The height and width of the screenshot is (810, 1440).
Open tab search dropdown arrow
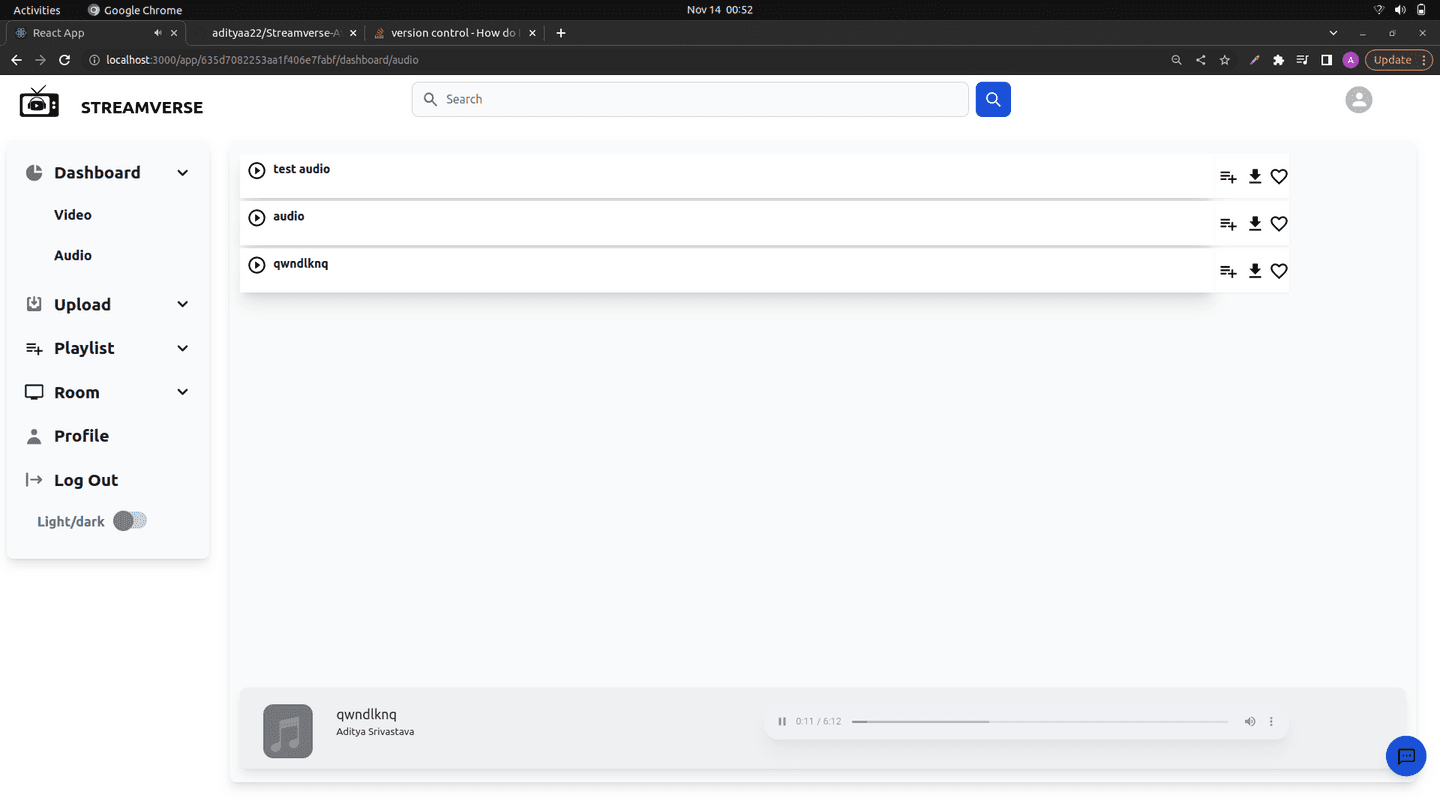coord(1333,33)
